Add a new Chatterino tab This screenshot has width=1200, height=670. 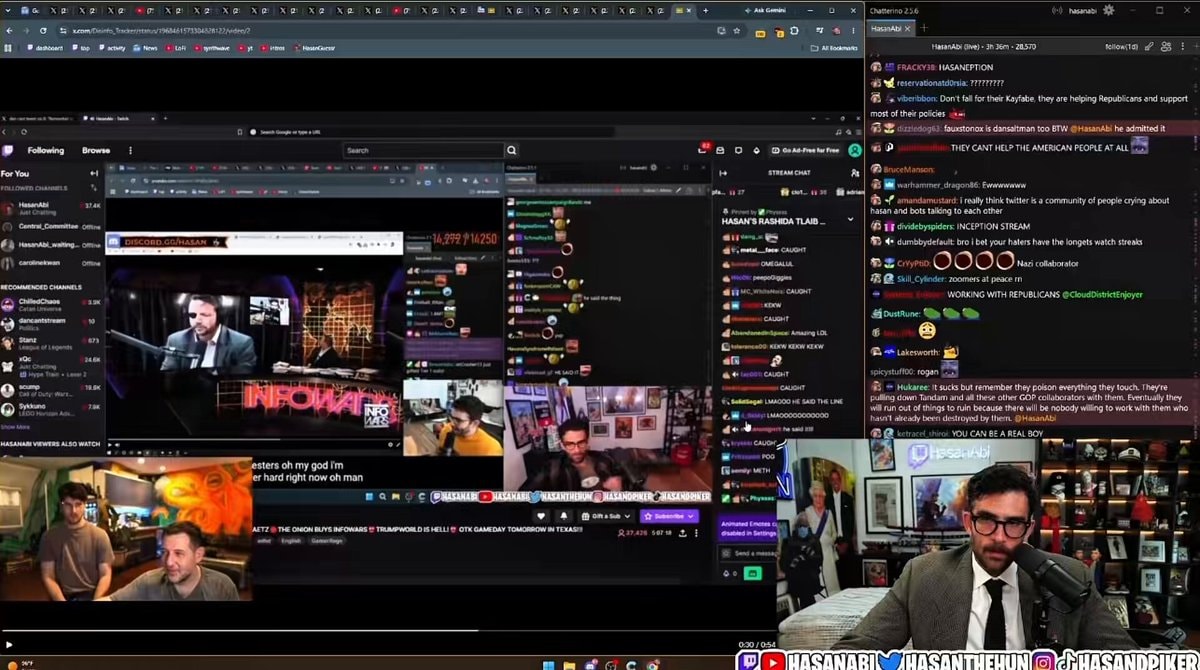point(924,29)
